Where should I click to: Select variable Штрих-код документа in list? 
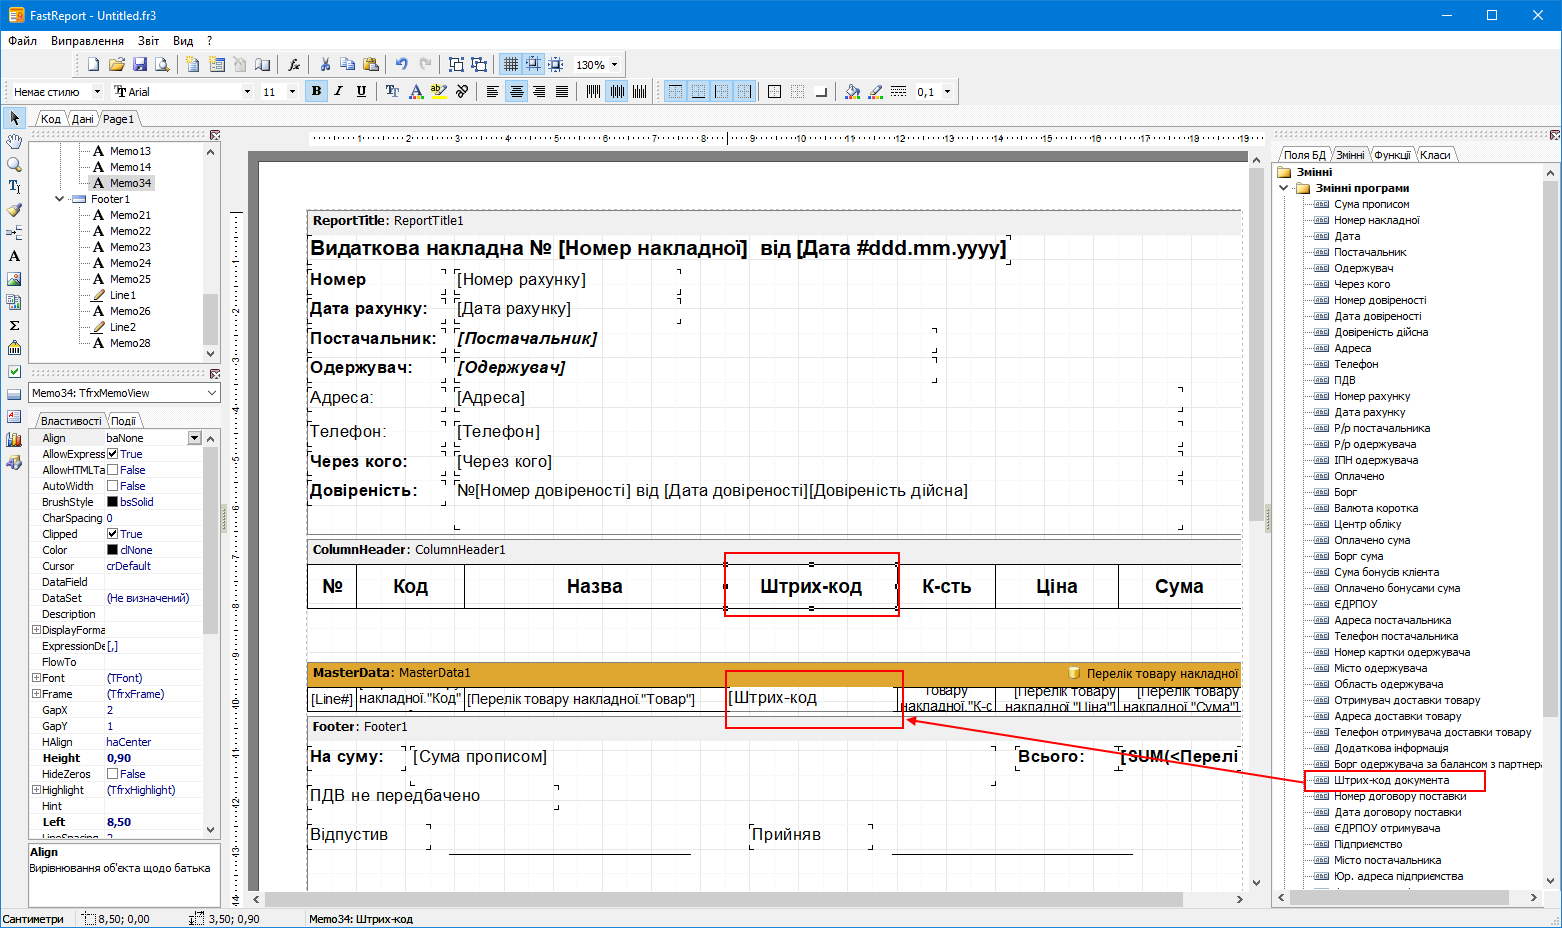(1390, 780)
